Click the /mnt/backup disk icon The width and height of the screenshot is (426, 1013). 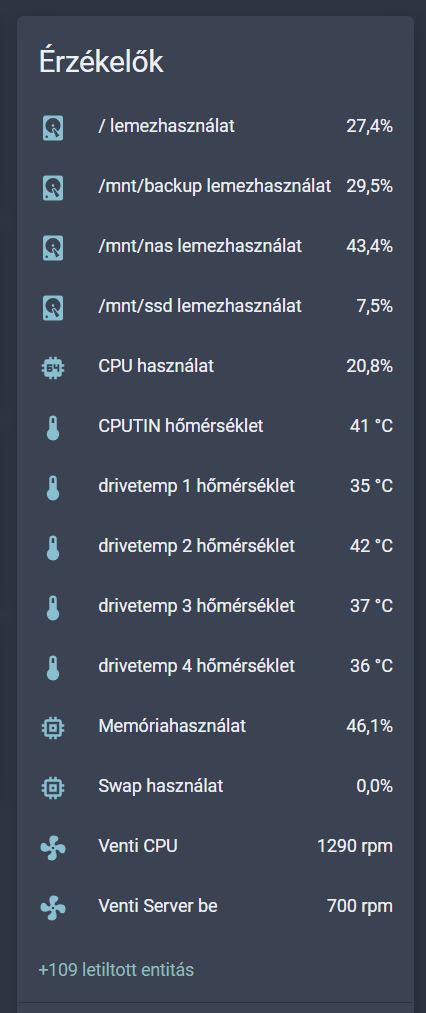pos(53,187)
